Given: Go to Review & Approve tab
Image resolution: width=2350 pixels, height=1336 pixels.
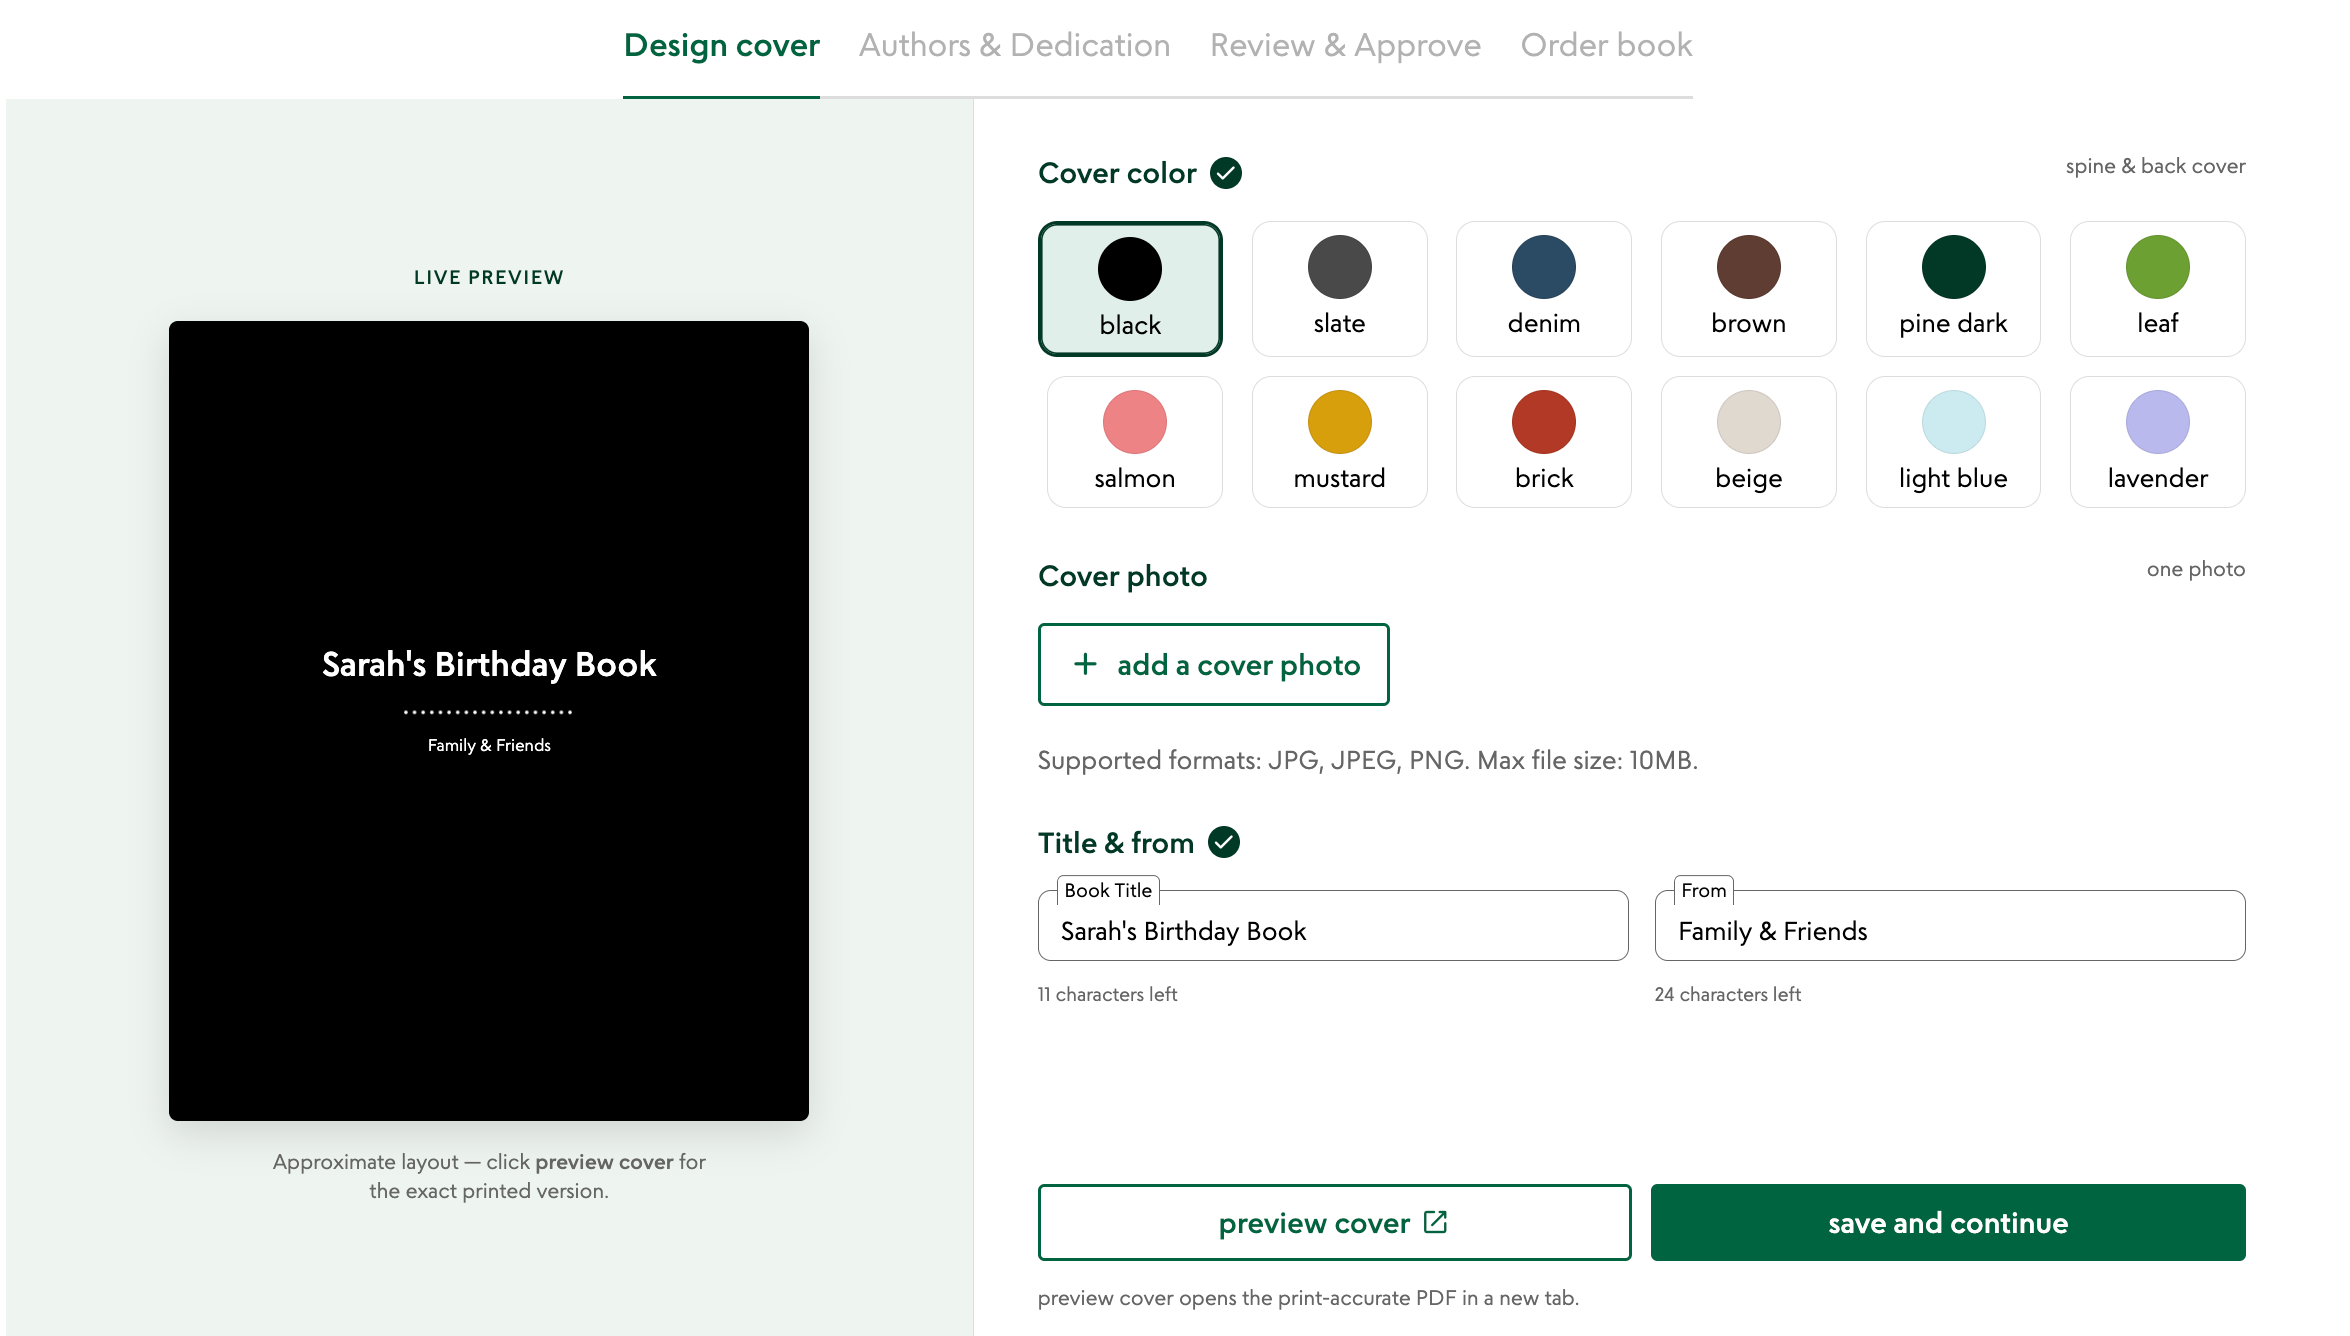Looking at the screenshot, I should point(1345,46).
